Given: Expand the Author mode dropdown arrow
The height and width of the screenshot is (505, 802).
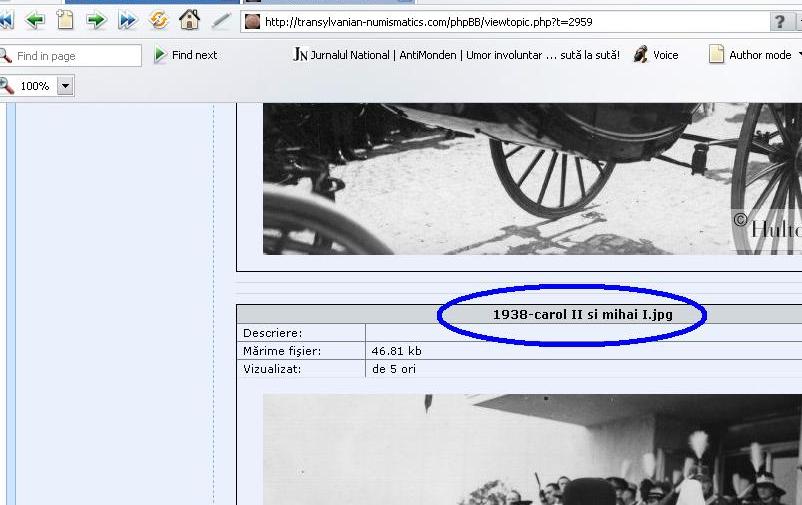Looking at the screenshot, I should point(798,55).
